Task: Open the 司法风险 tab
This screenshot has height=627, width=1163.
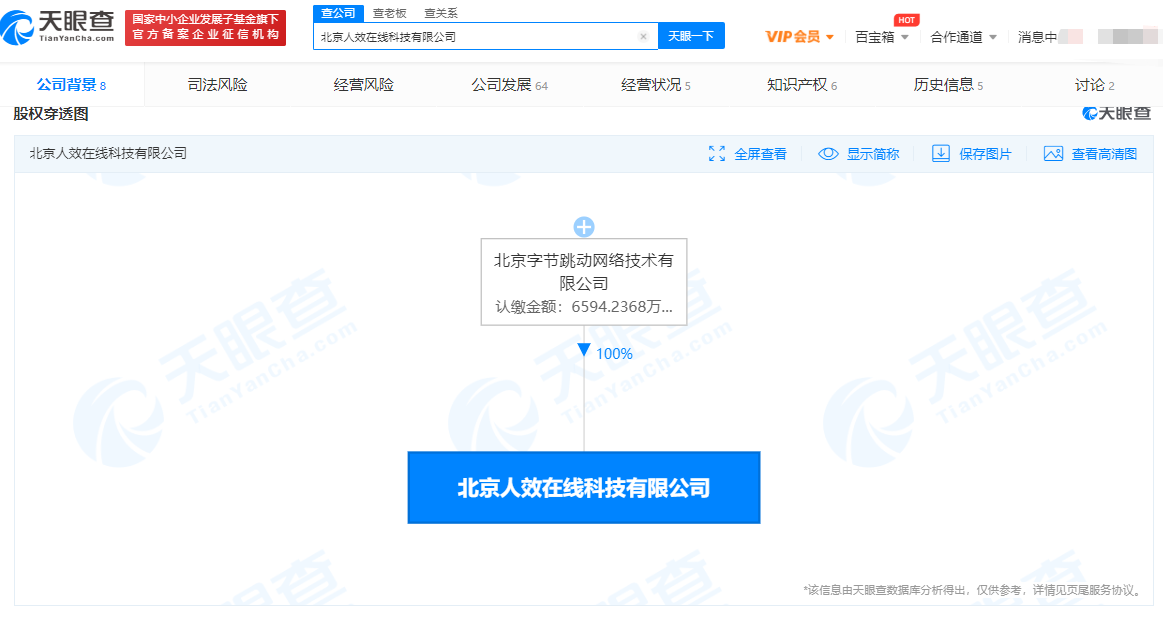Action: [217, 85]
